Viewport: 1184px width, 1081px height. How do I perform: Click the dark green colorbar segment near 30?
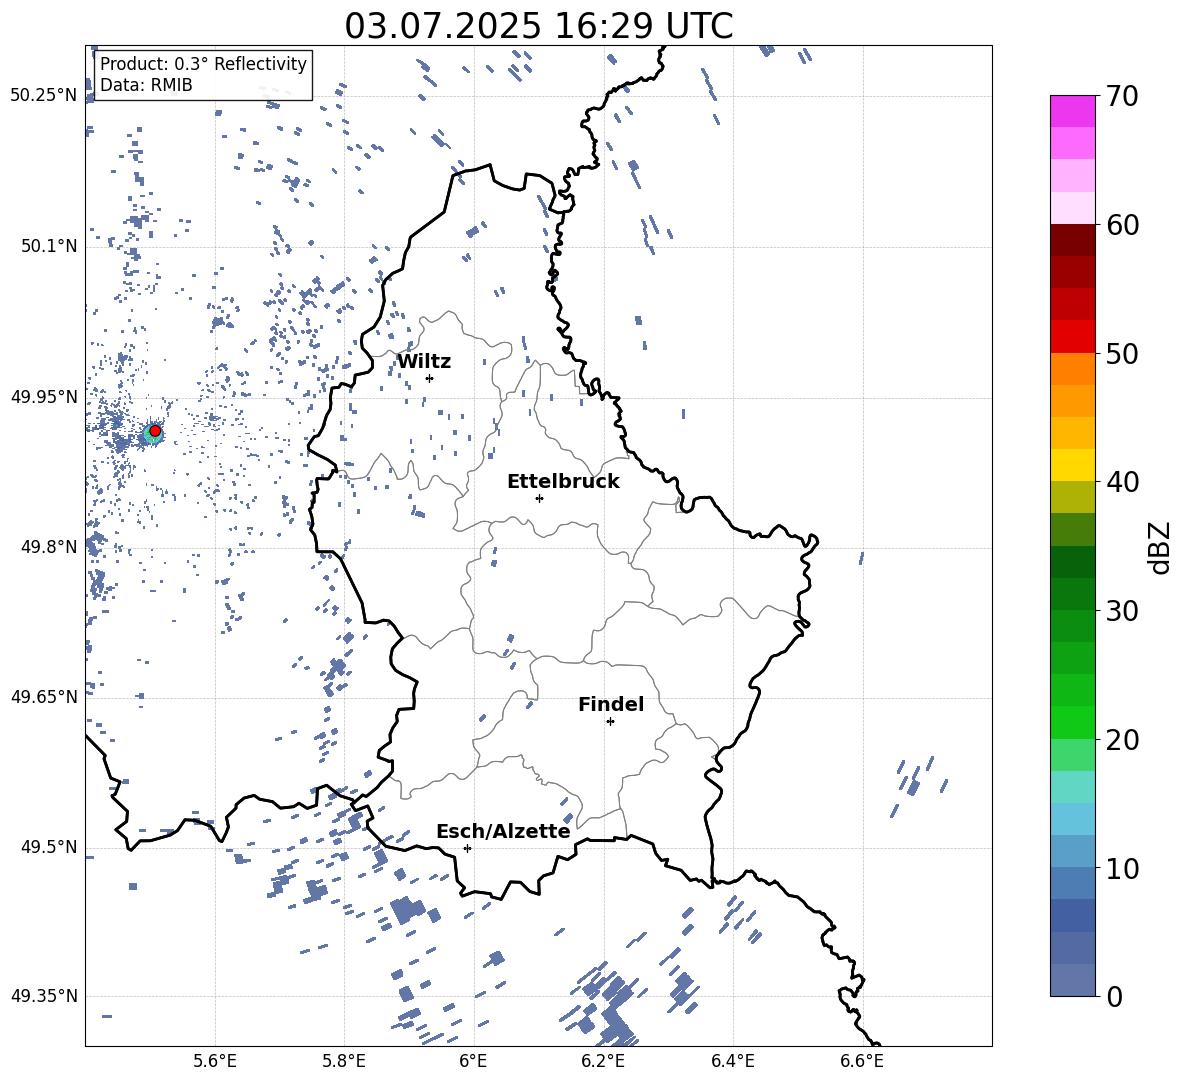pos(1072,594)
